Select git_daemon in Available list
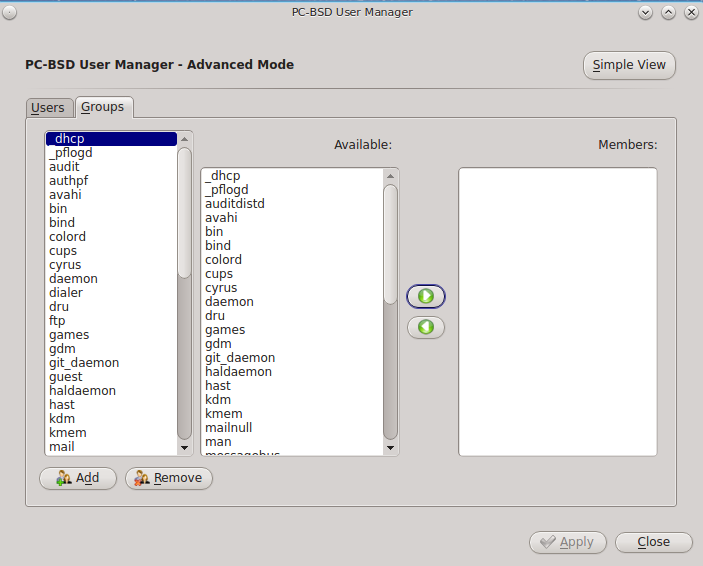703x566 pixels. 292,358
